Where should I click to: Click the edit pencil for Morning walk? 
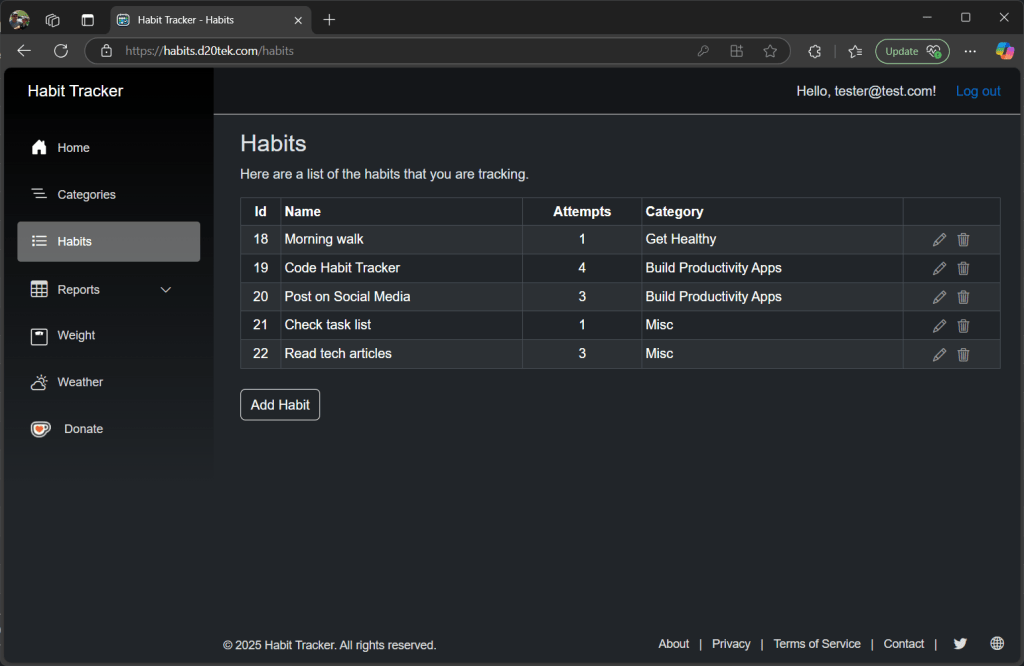pos(939,240)
